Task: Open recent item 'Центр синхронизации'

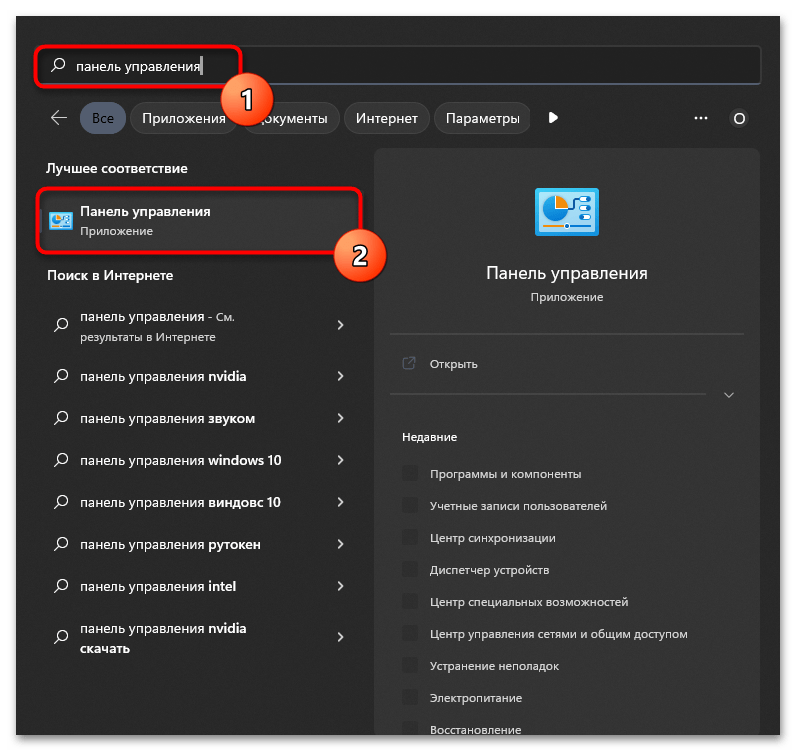Action: pos(492,538)
